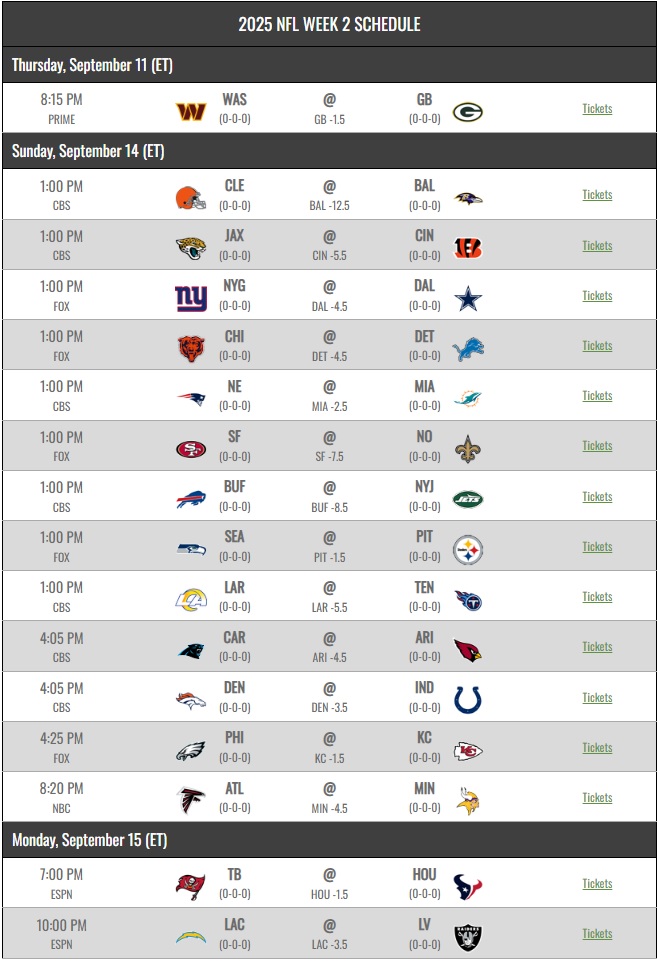Click the Minnesota Vikings logo
Image resolution: width=657 pixels, height=961 pixels.
468,799
